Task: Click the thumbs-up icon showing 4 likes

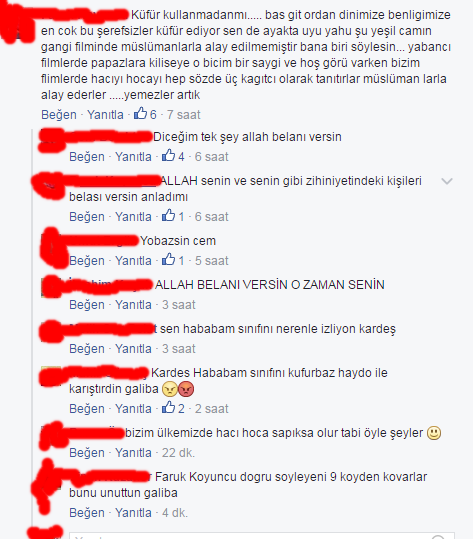Action: click(x=168, y=155)
